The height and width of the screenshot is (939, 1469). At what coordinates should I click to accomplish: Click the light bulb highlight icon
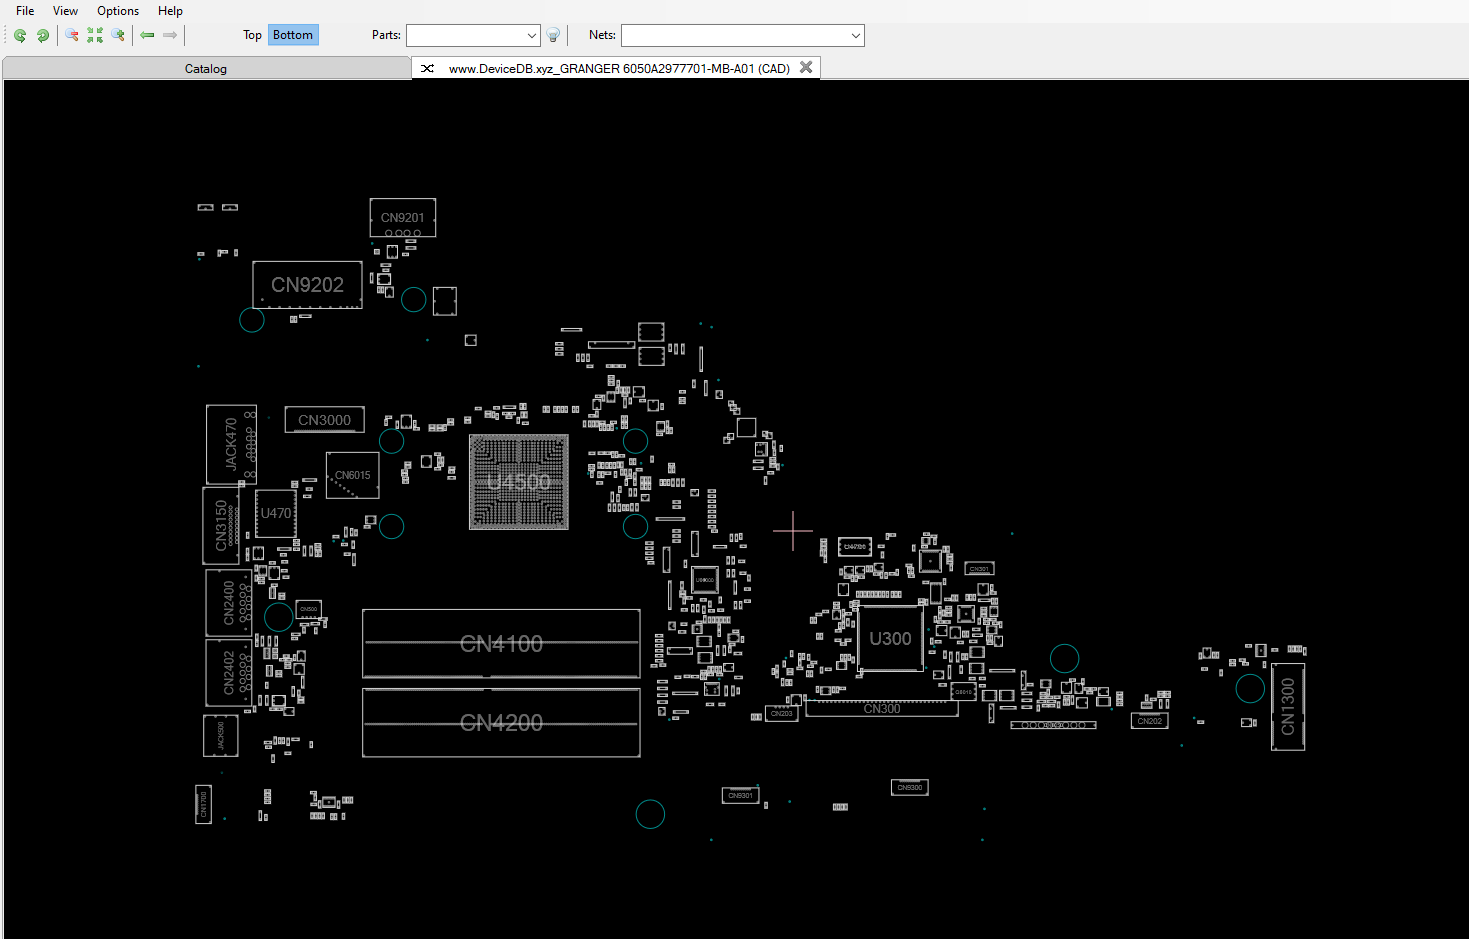tap(553, 35)
